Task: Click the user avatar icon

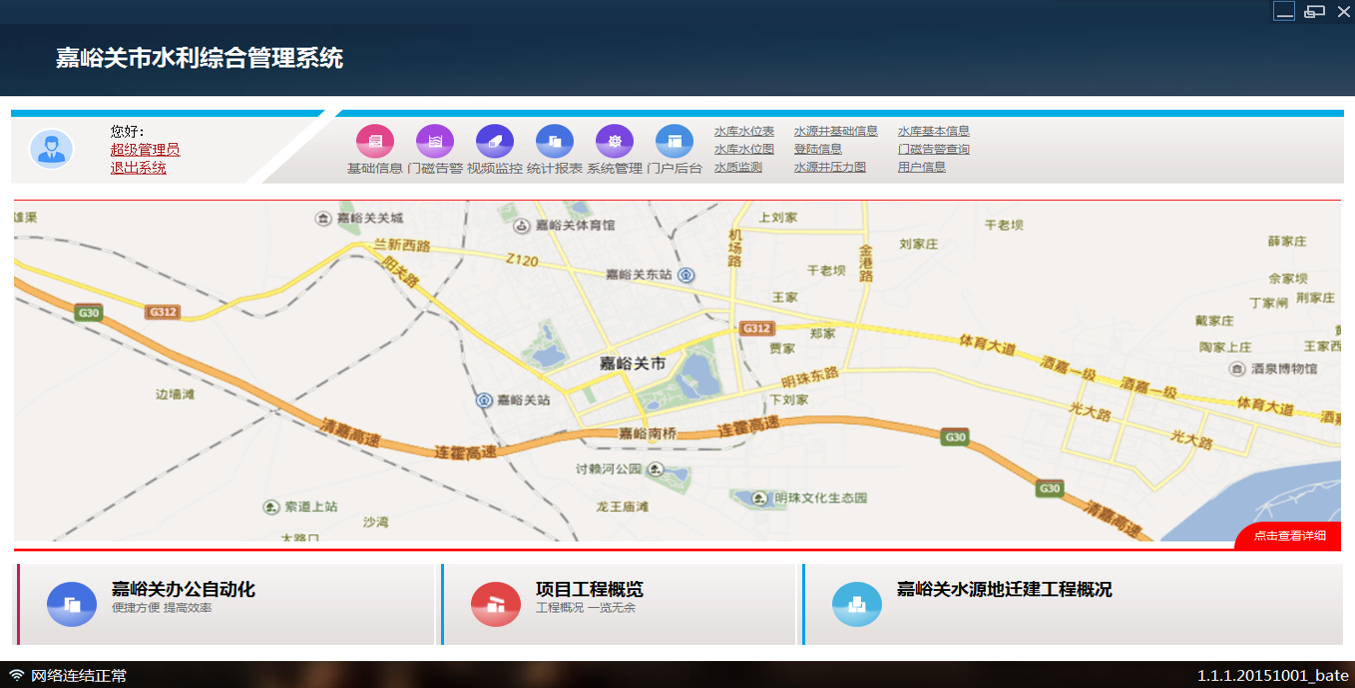Action: [x=51, y=149]
